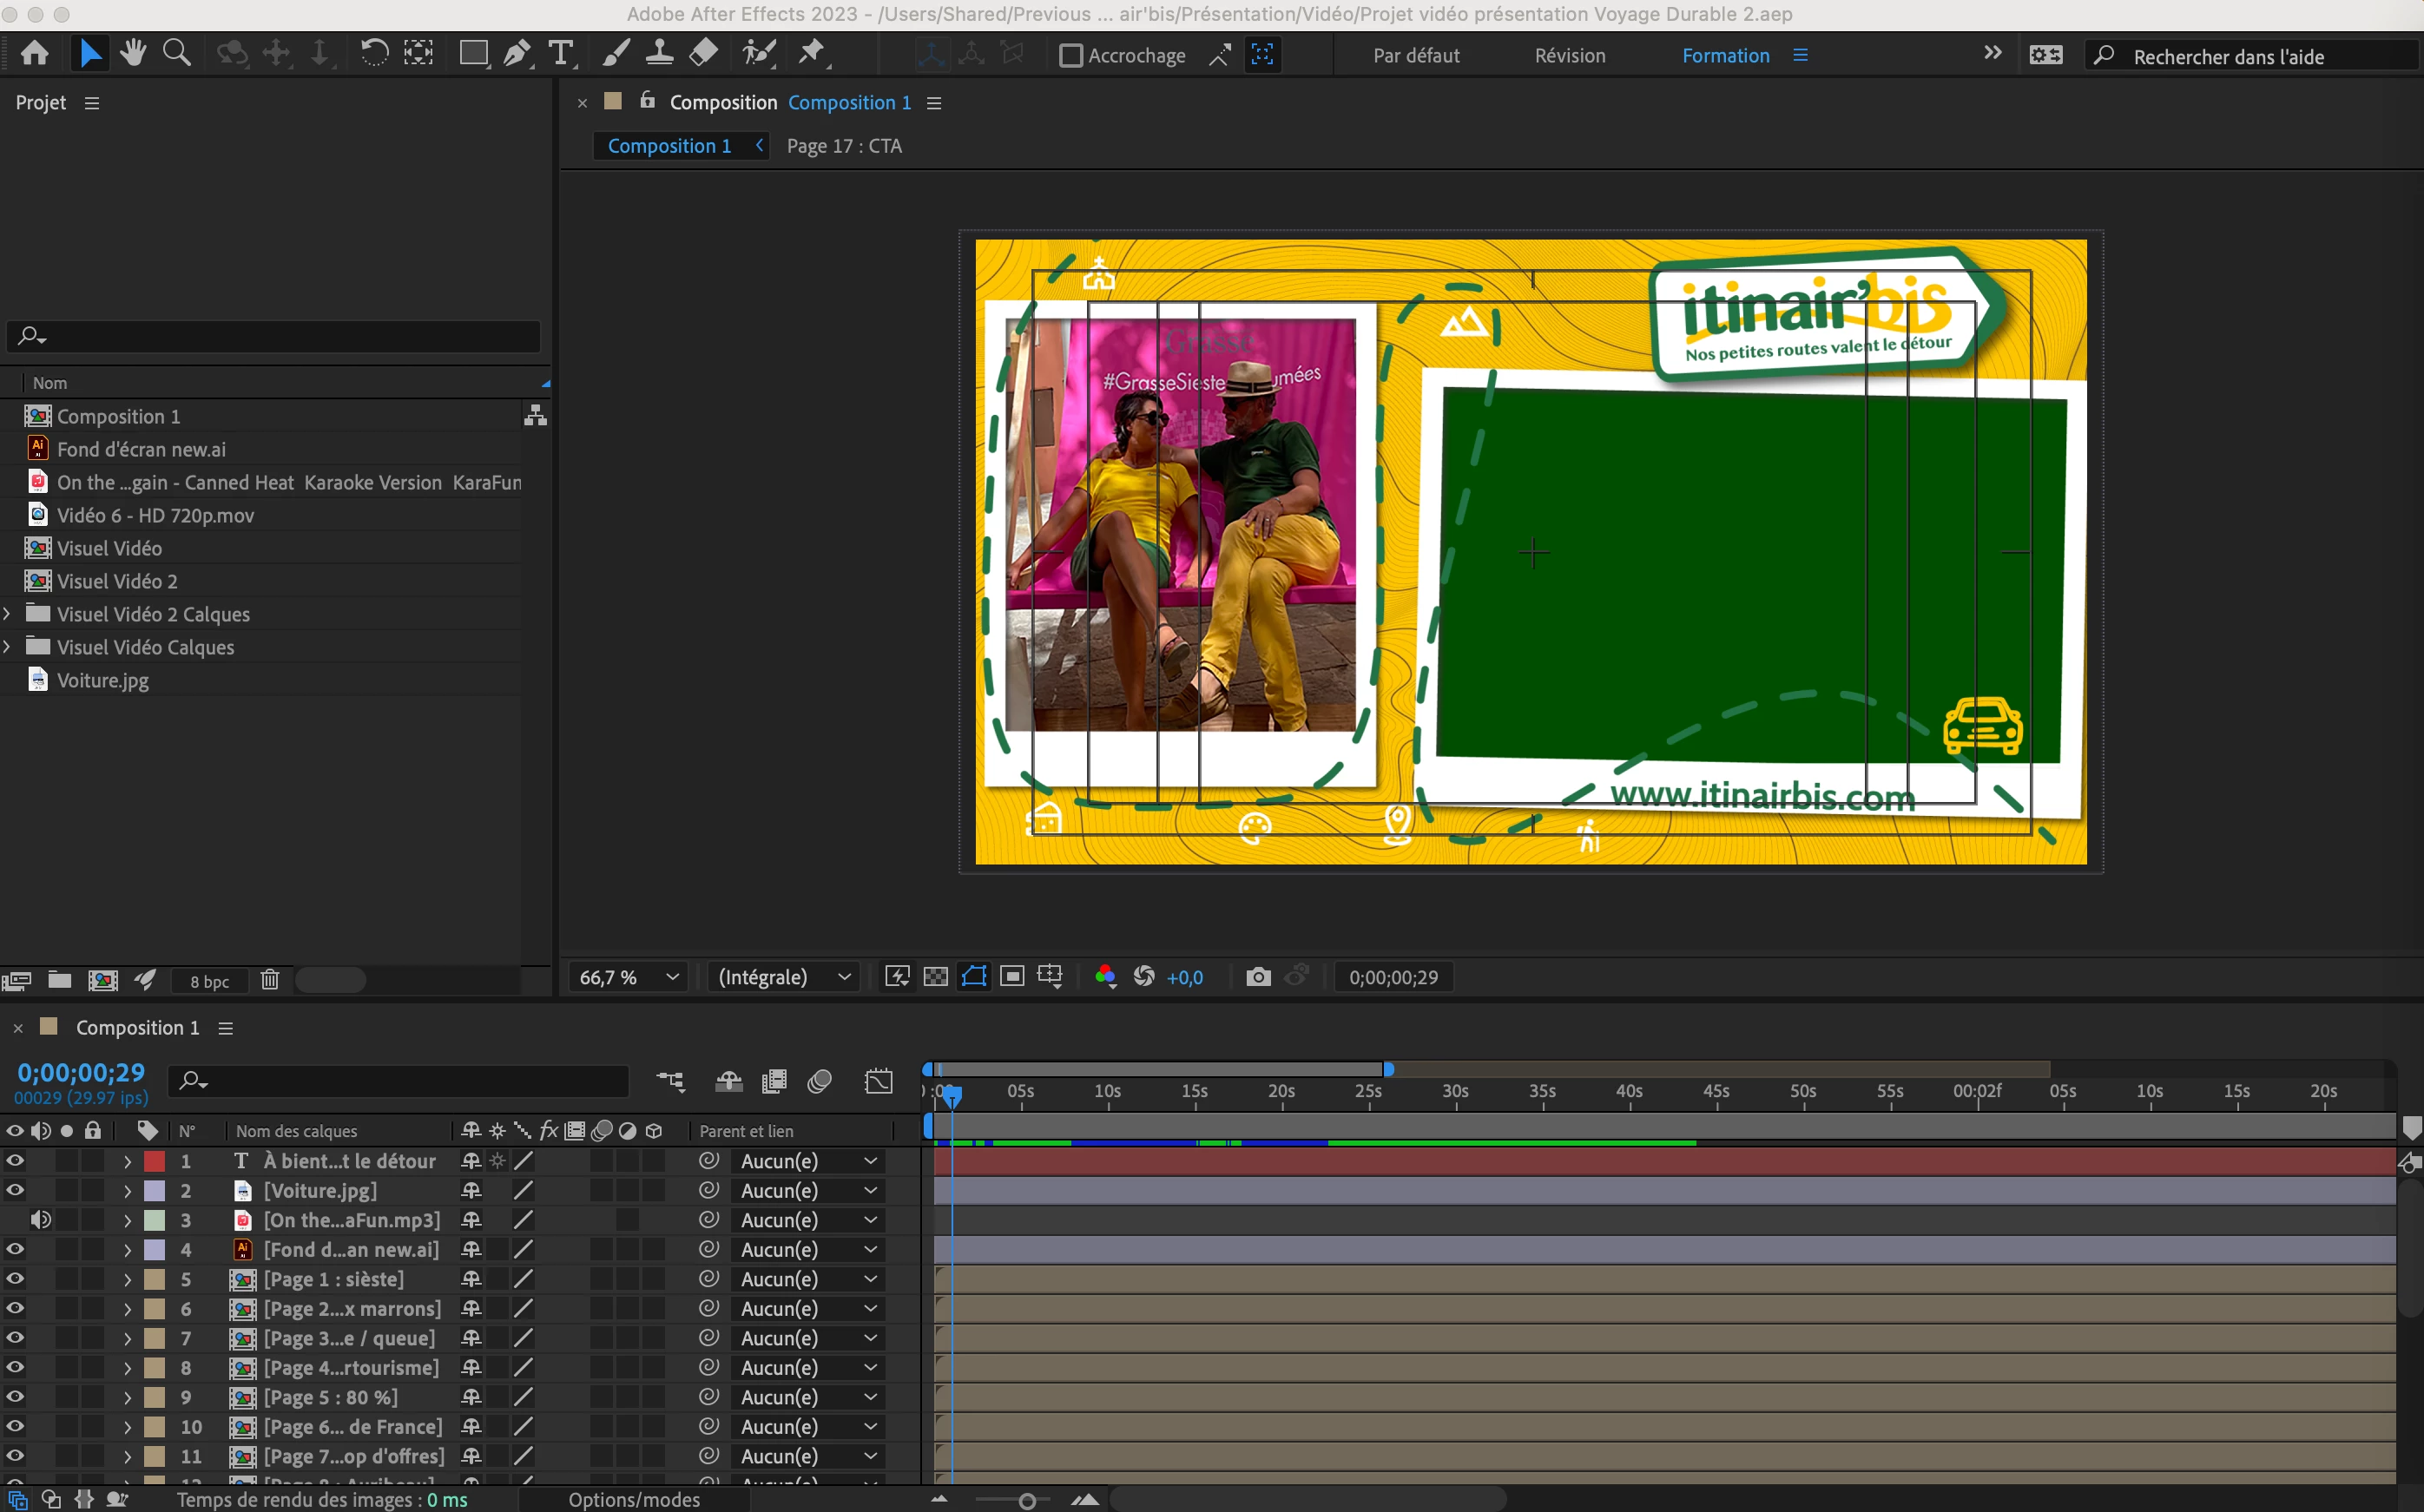Viewport: 2424px width, 1512px height.
Task: Select the Zoom magnifier tool
Action: point(177,53)
